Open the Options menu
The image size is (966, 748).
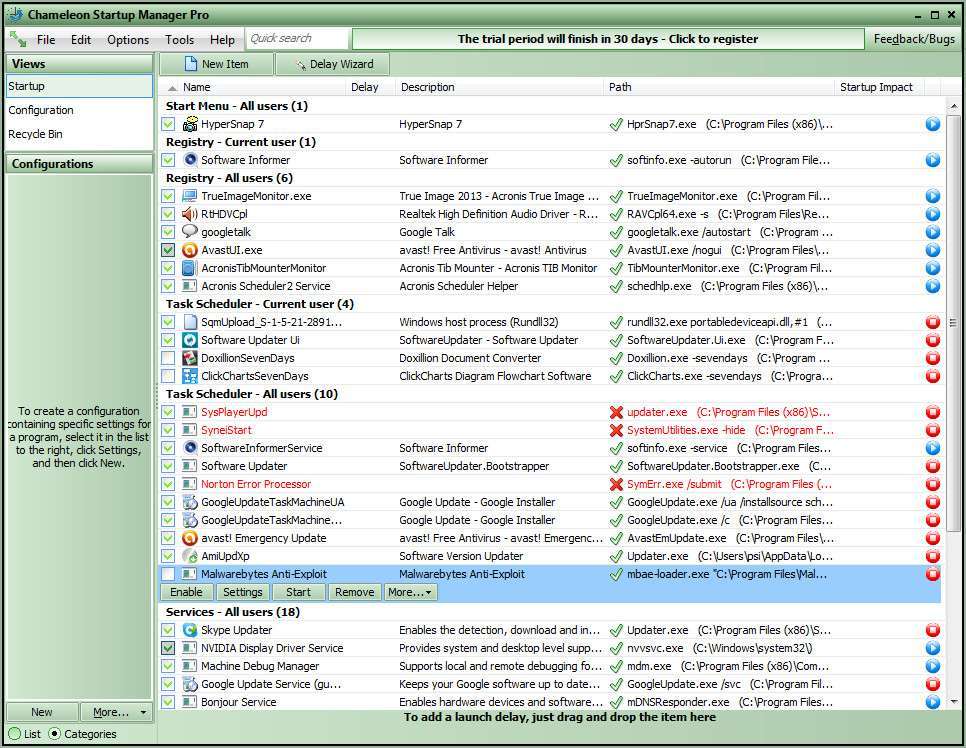tap(128, 39)
